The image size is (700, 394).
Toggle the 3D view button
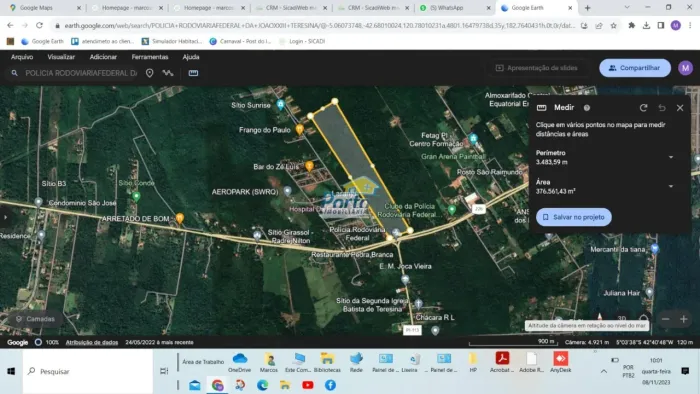[x=621, y=318]
